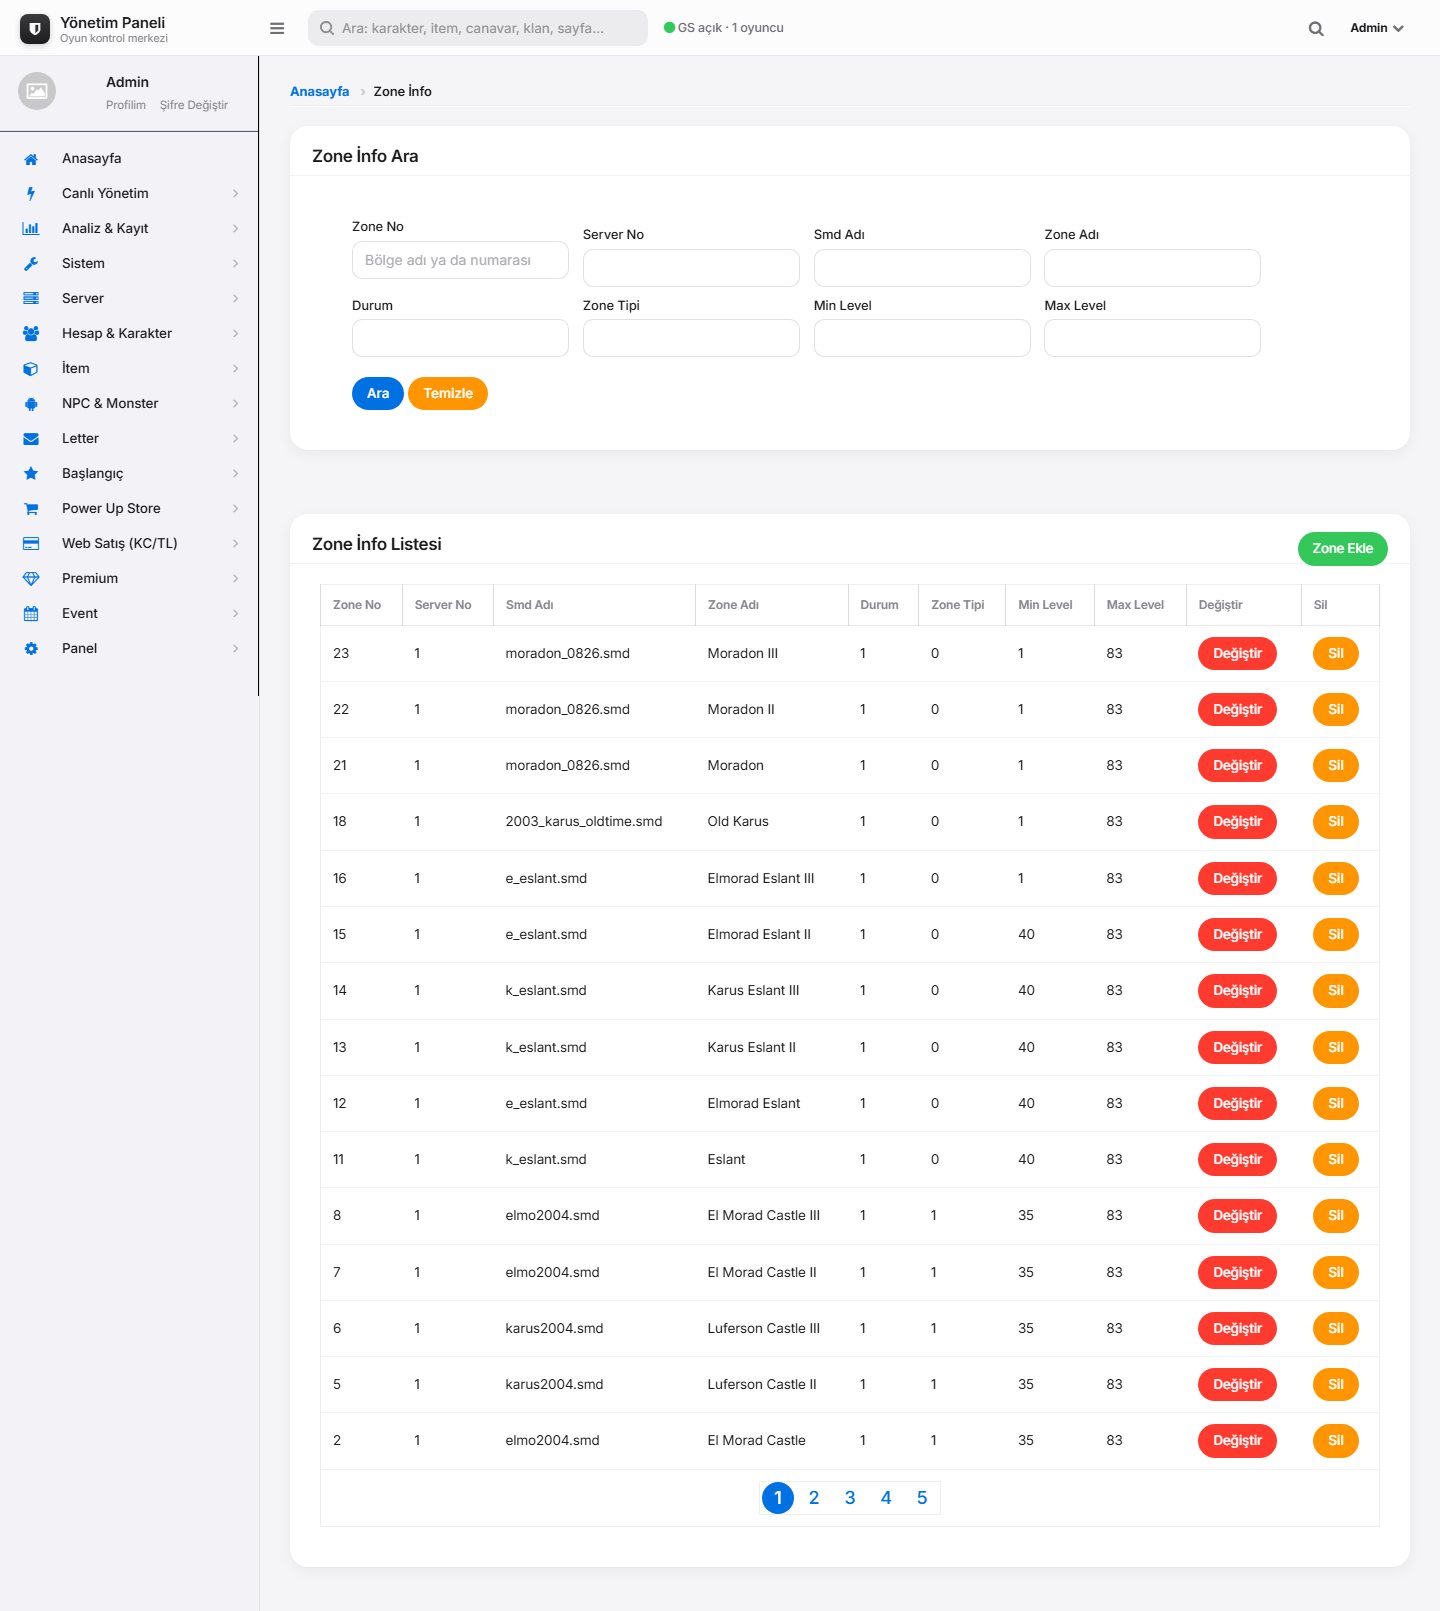Click the Analiz & Kayıt chart icon

click(31, 229)
